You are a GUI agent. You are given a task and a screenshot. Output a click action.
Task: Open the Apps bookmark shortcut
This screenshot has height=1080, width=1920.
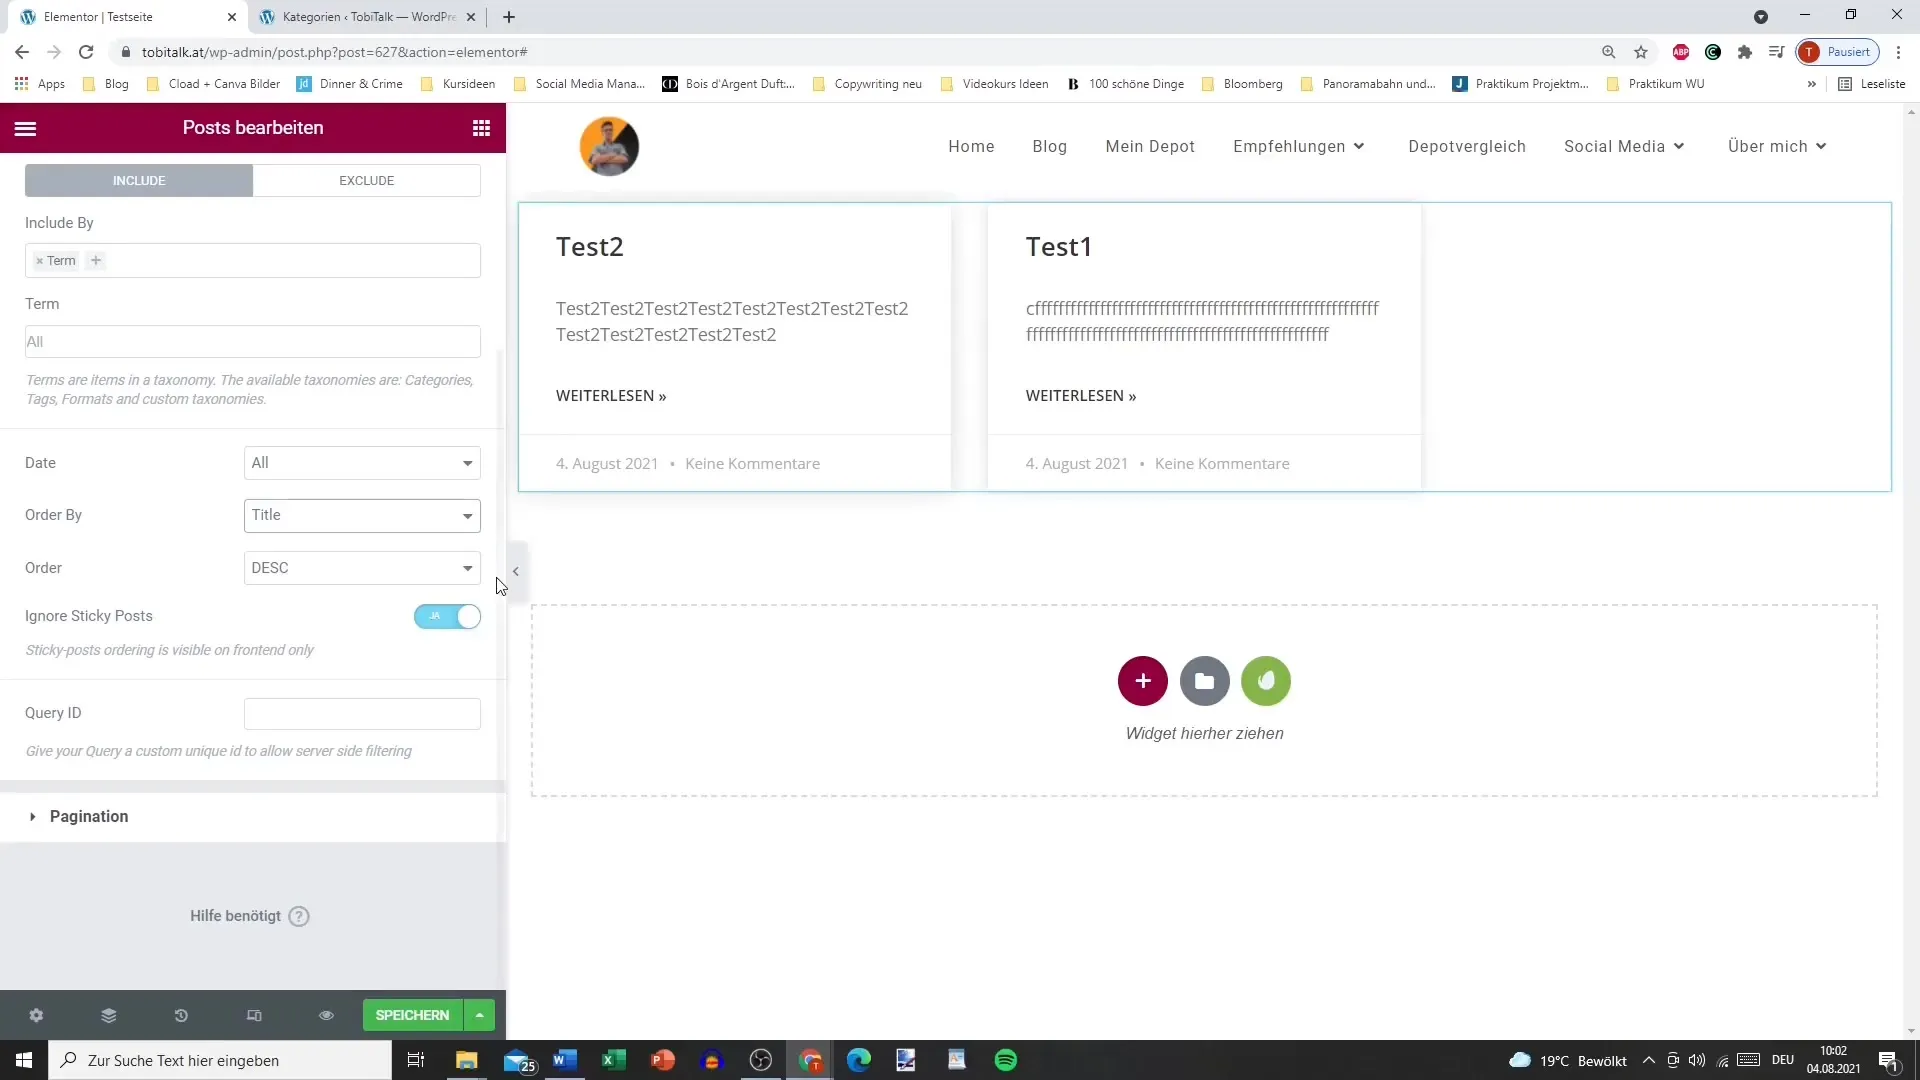[40, 84]
